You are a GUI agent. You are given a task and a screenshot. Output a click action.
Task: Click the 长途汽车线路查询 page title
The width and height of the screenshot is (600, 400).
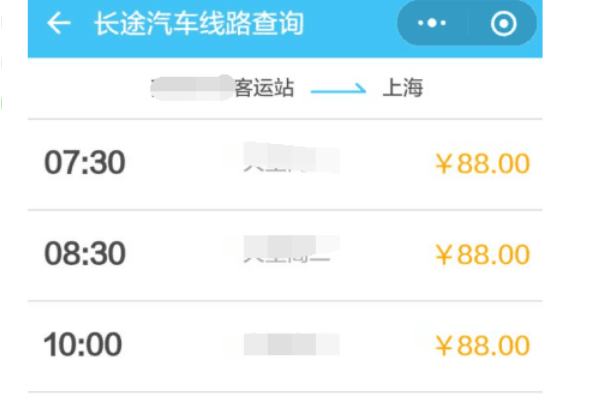pyautogui.click(x=198, y=24)
